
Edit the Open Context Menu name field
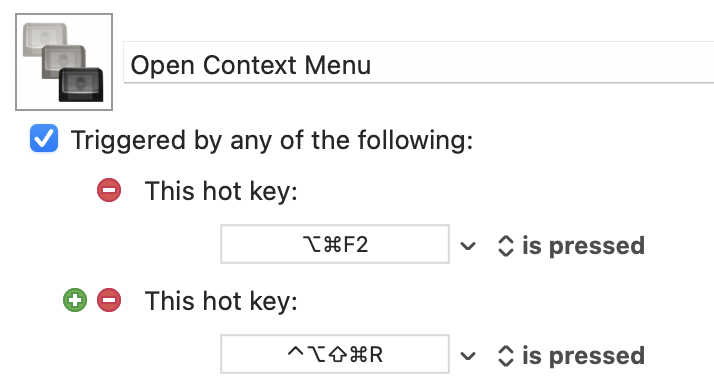[418, 63]
